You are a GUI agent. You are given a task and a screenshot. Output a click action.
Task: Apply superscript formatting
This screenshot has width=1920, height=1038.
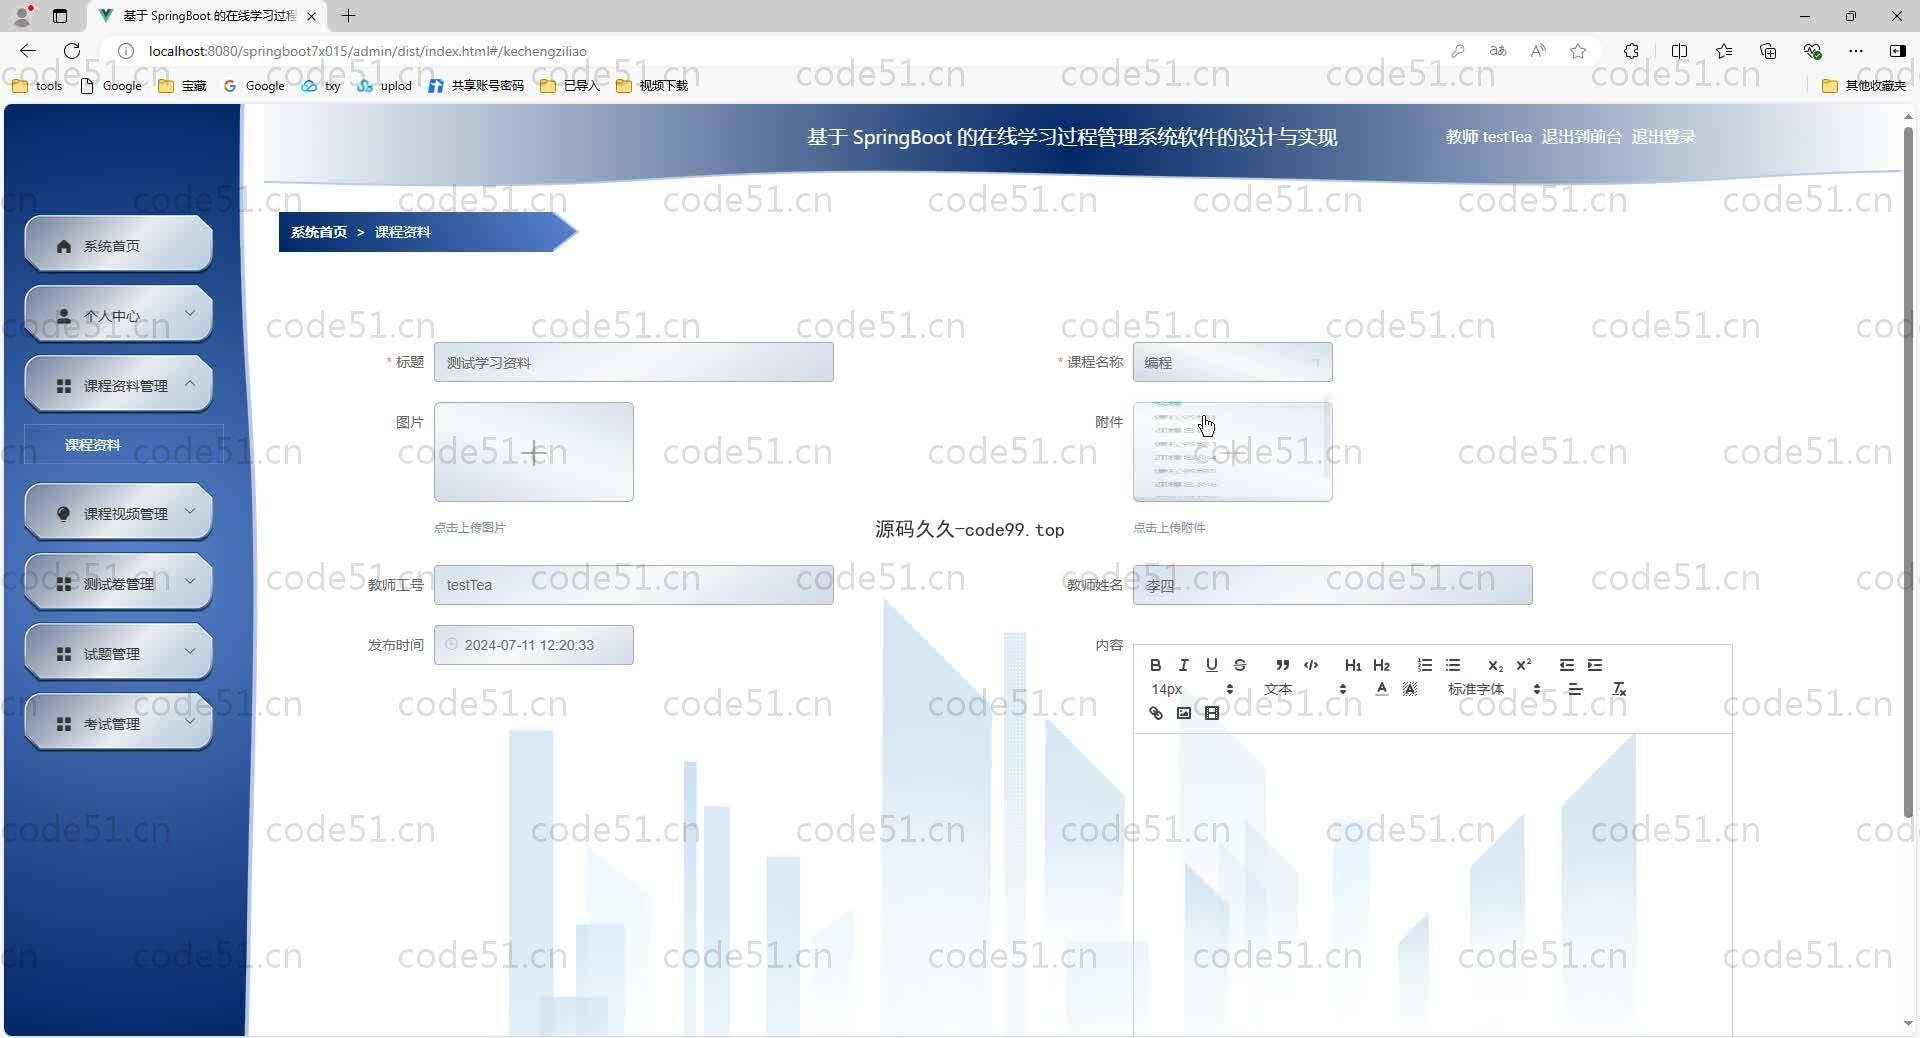click(1523, 665)
